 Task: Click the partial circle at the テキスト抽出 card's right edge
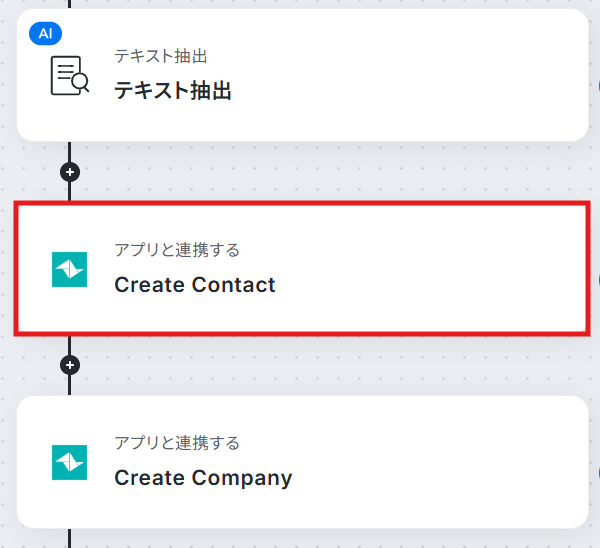coord(597,86)
